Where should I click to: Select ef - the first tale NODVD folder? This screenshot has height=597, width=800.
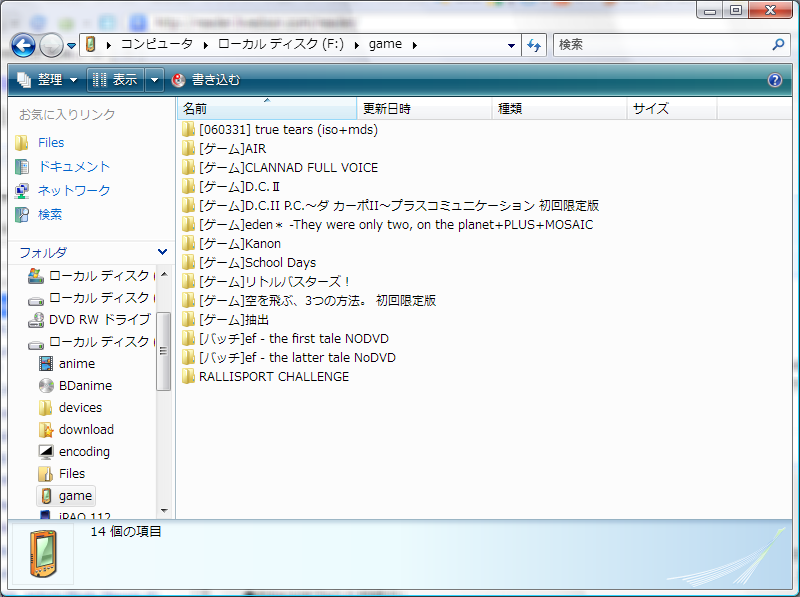[x=294, y=338]
